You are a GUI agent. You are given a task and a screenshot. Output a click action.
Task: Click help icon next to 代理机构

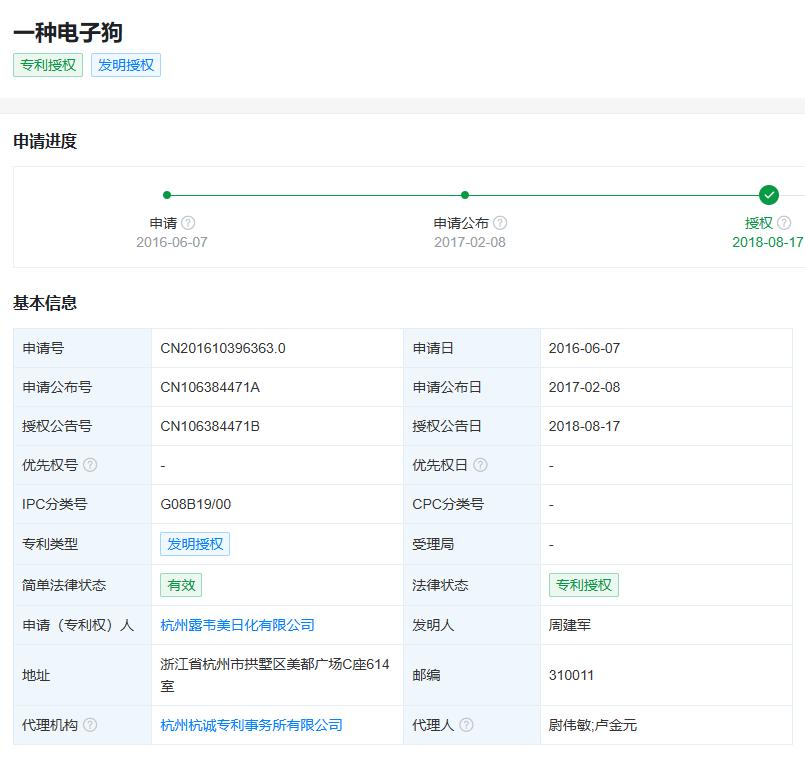point(90,725)
